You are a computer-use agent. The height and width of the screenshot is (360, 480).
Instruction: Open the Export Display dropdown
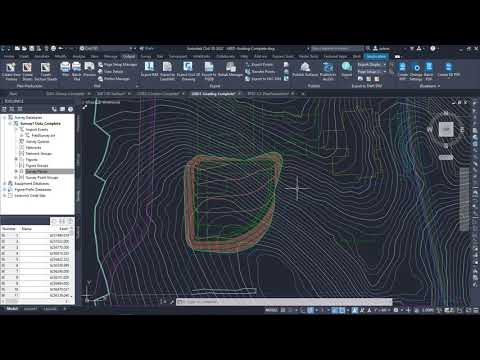(372, 64)
